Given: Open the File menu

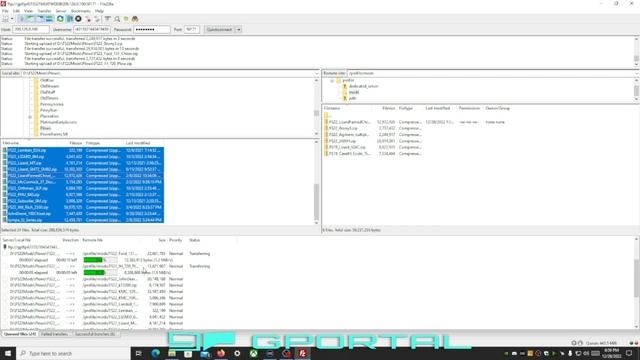Looking at the screenshot, I should [5, 11].
